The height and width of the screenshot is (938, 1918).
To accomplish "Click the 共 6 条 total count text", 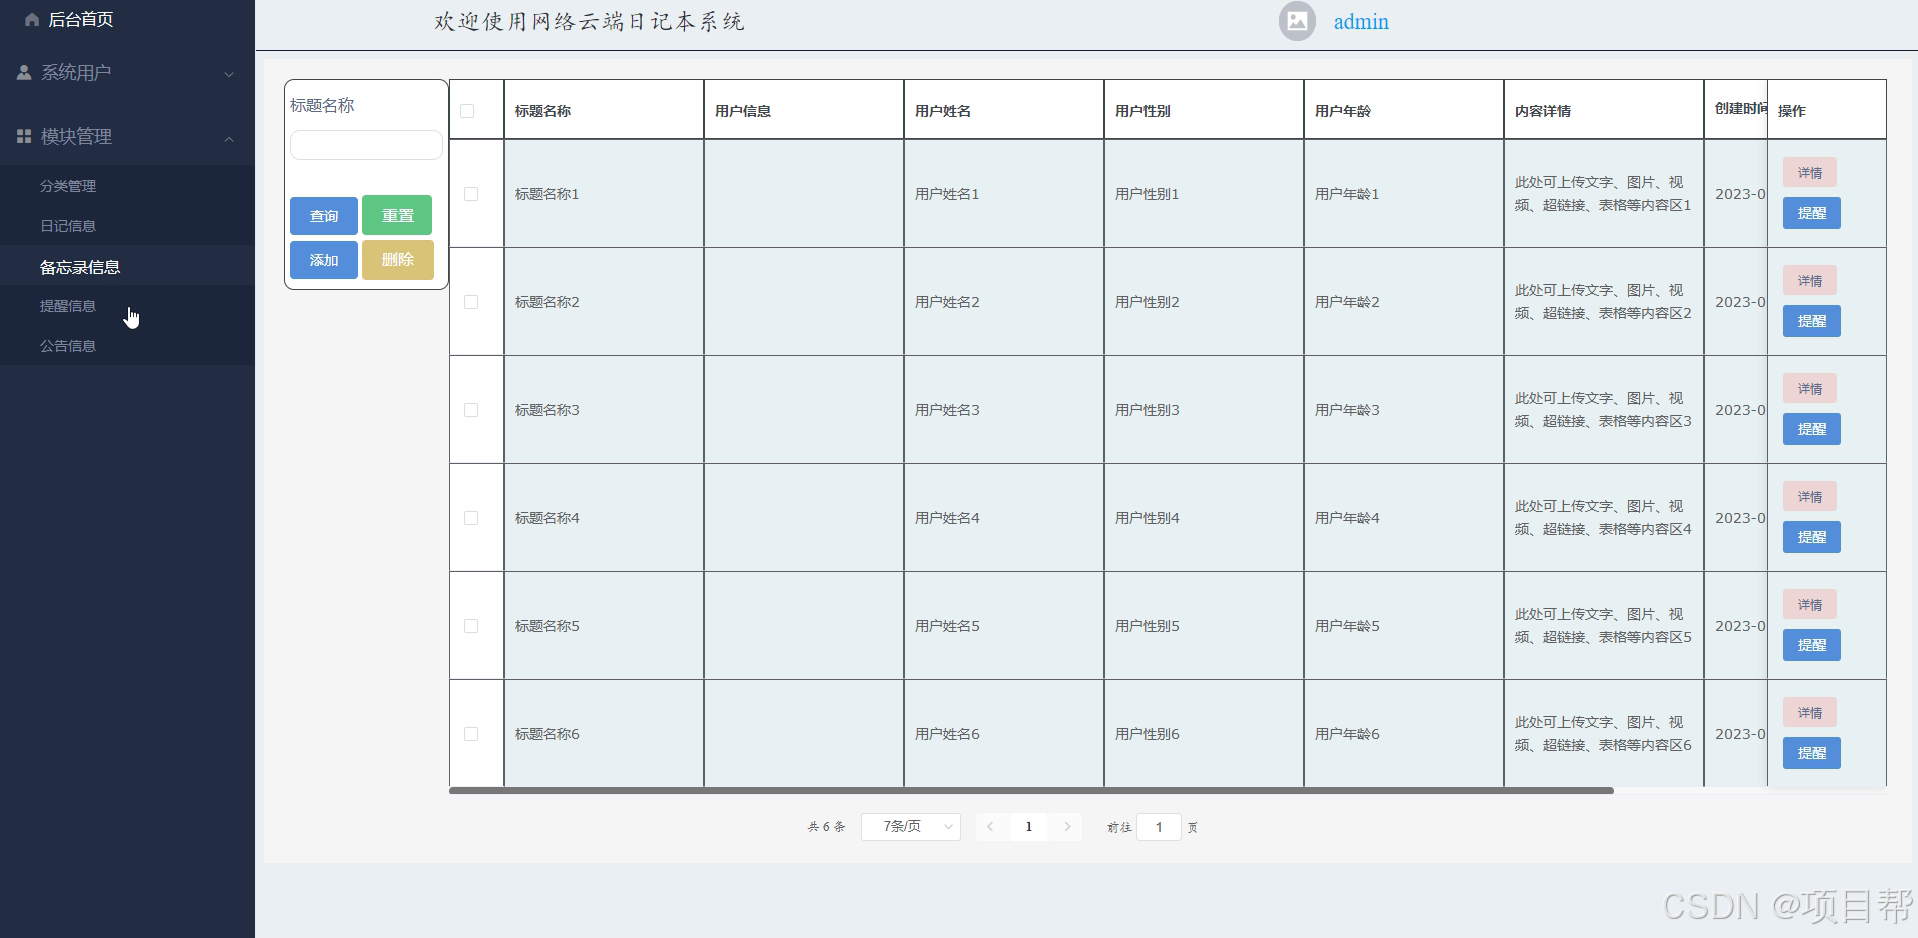I will [x=826, y=827].
